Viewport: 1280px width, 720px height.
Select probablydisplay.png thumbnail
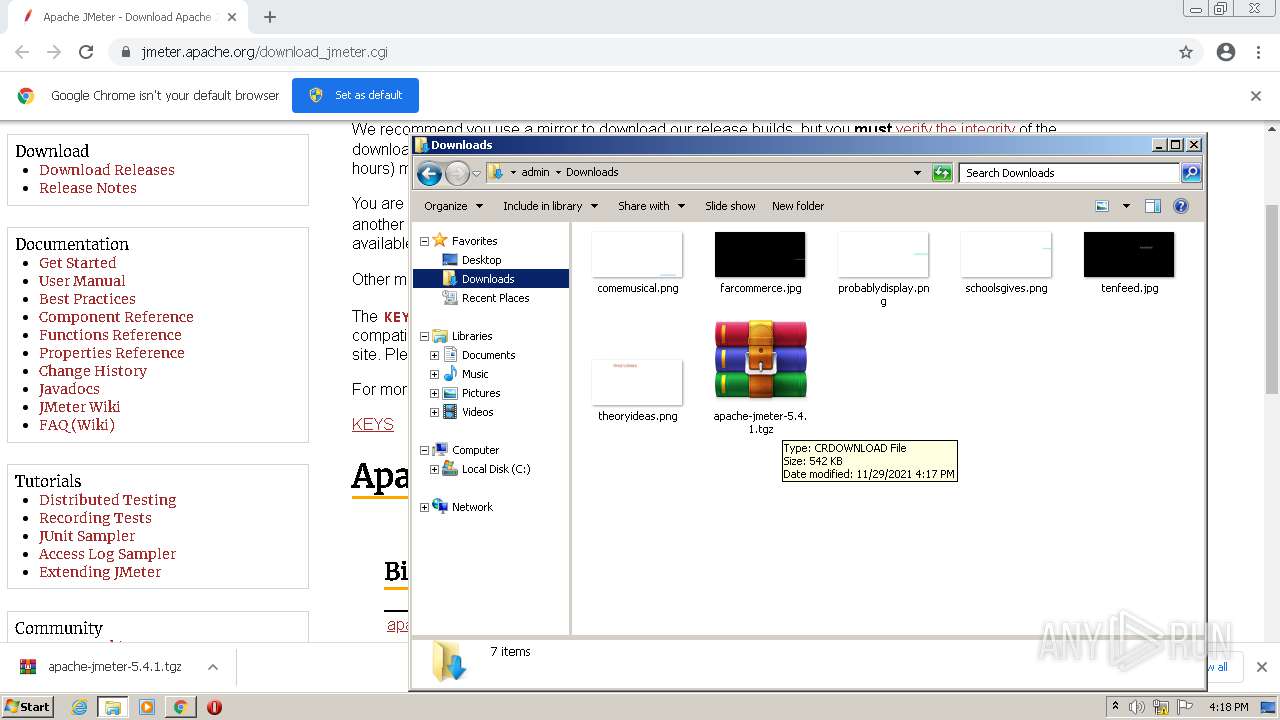[883, 255]
